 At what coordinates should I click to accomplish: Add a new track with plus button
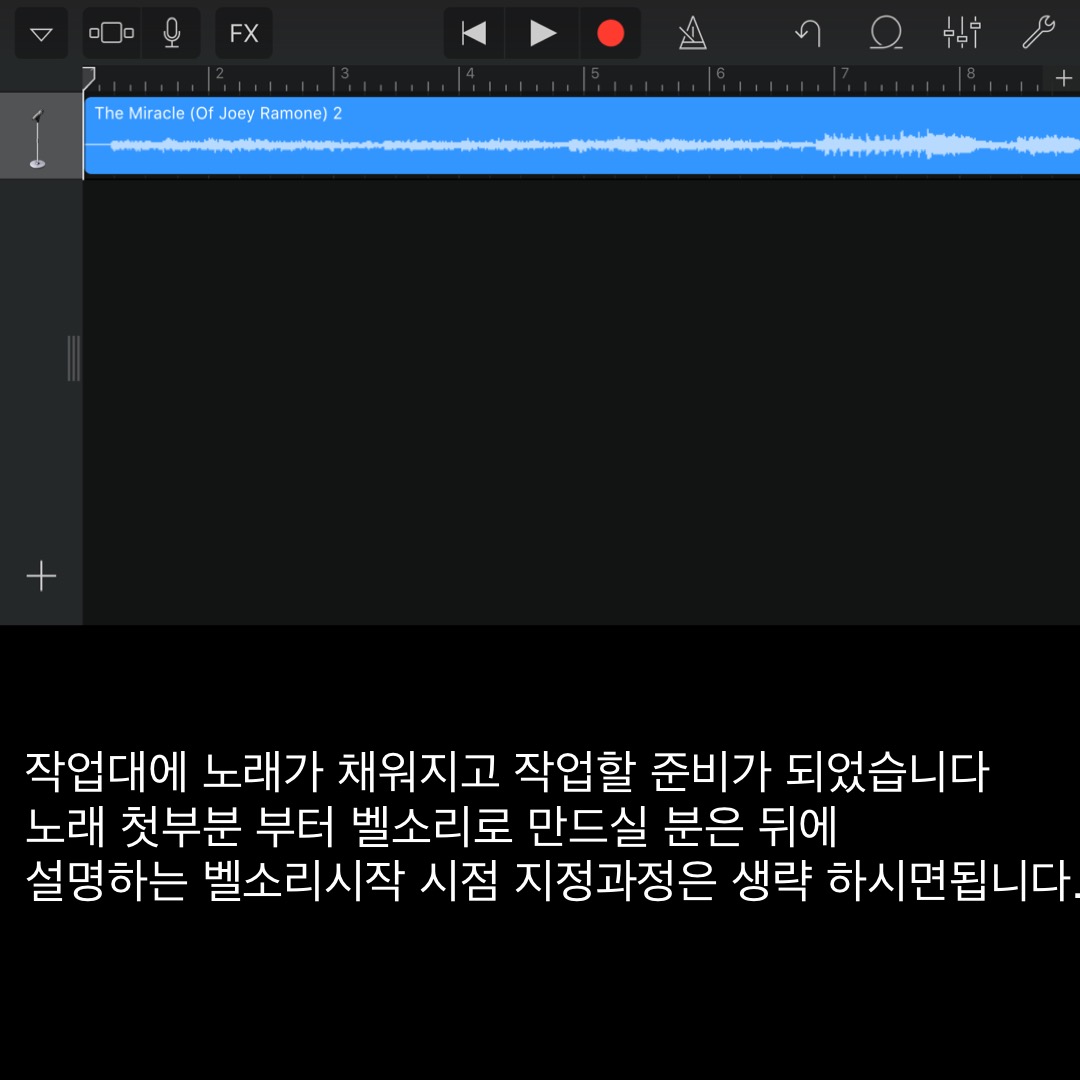click(x=41, y=577)
